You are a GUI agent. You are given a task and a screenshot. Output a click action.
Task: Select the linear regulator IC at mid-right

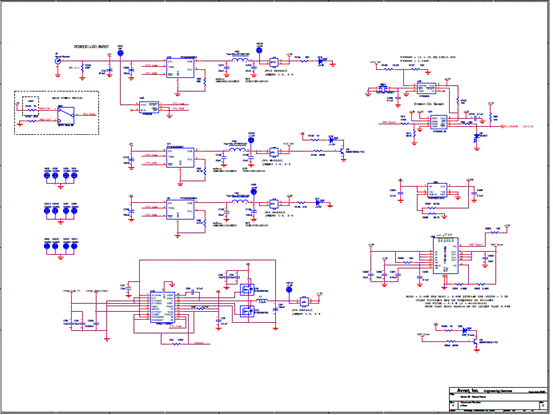point(437,190)
